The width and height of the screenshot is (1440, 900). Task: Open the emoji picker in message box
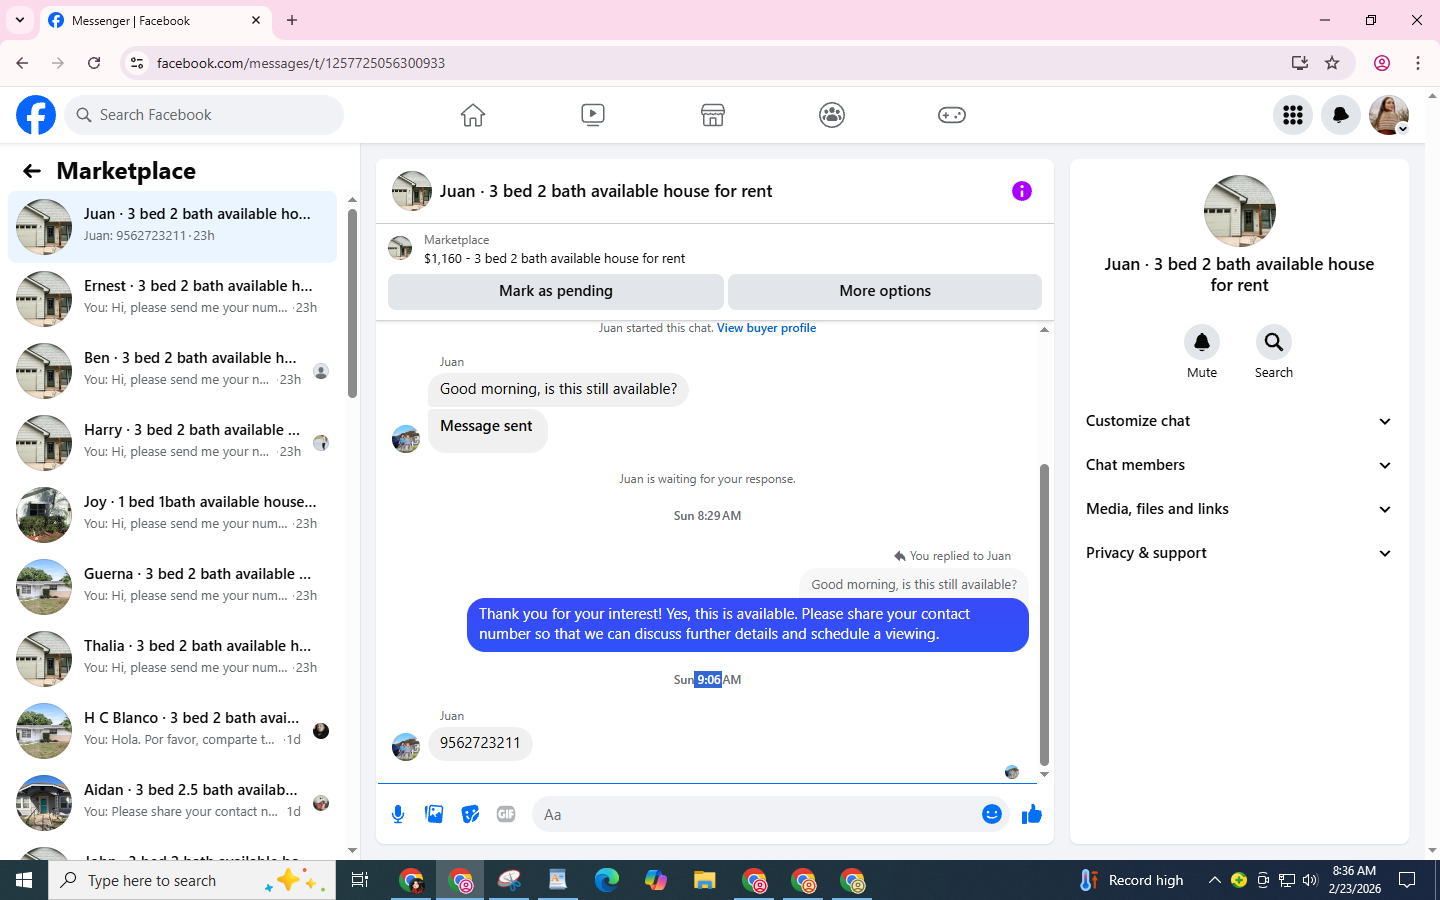992,814
